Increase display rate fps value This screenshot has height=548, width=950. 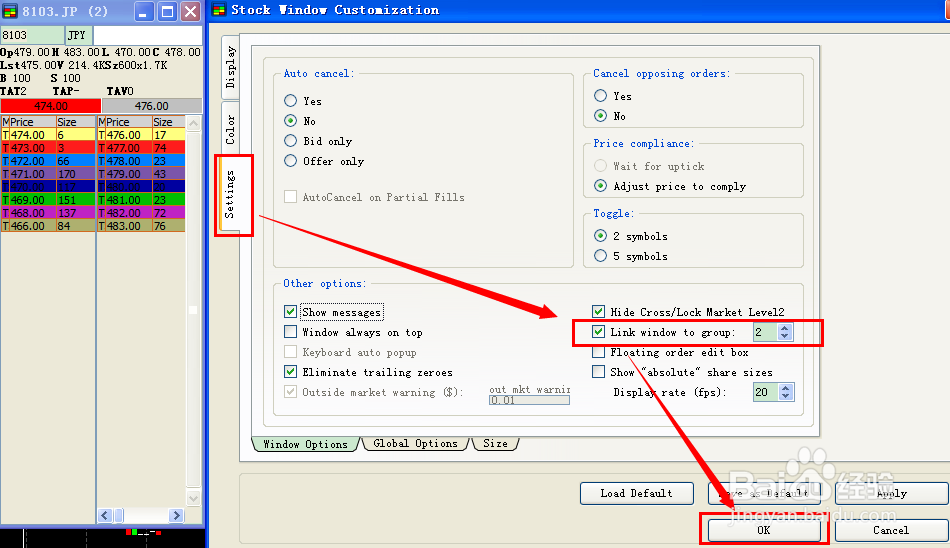786,388
